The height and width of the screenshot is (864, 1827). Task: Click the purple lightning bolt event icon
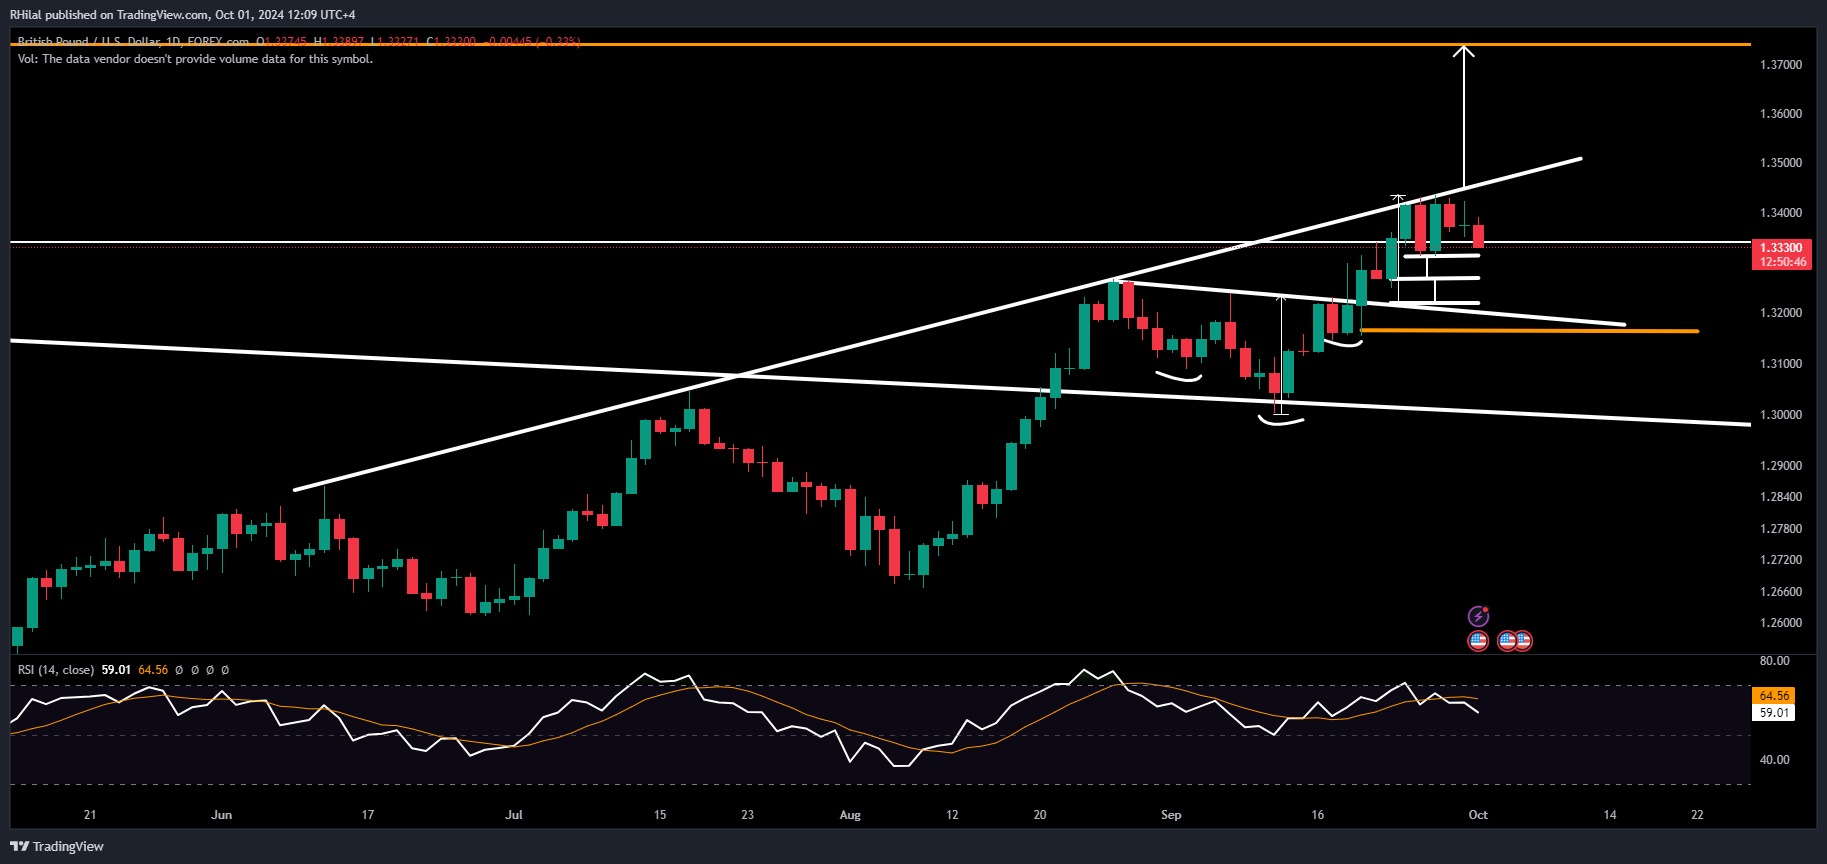point(1478,616)
